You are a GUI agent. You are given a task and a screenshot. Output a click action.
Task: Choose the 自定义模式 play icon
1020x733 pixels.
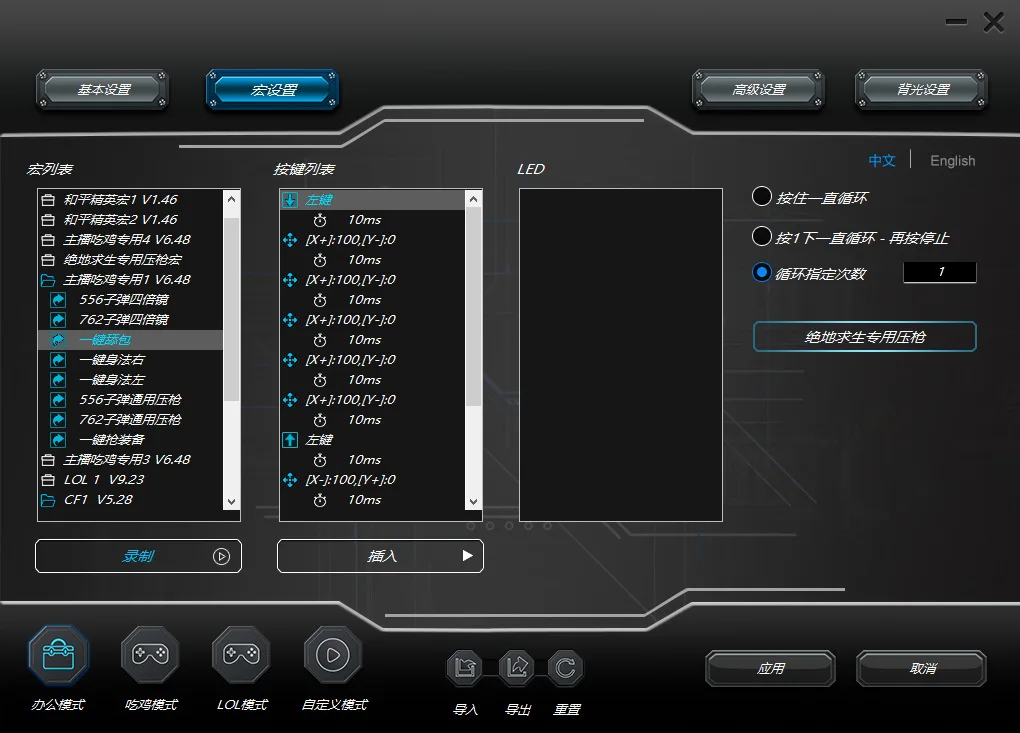pyautogui.click(x=332, y=655)
